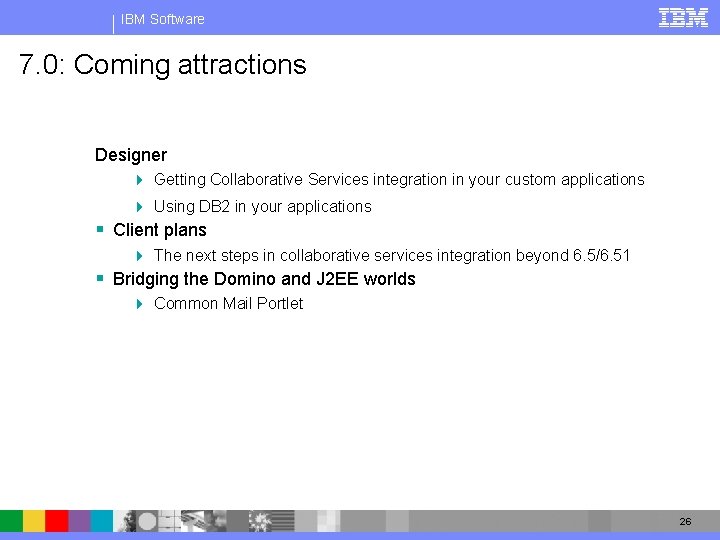Click arrow bullet before 'Using DB2'
Image resolution: width=720 pixels, height=540 pixels.
pyautogui.click(x=140, y=207)
